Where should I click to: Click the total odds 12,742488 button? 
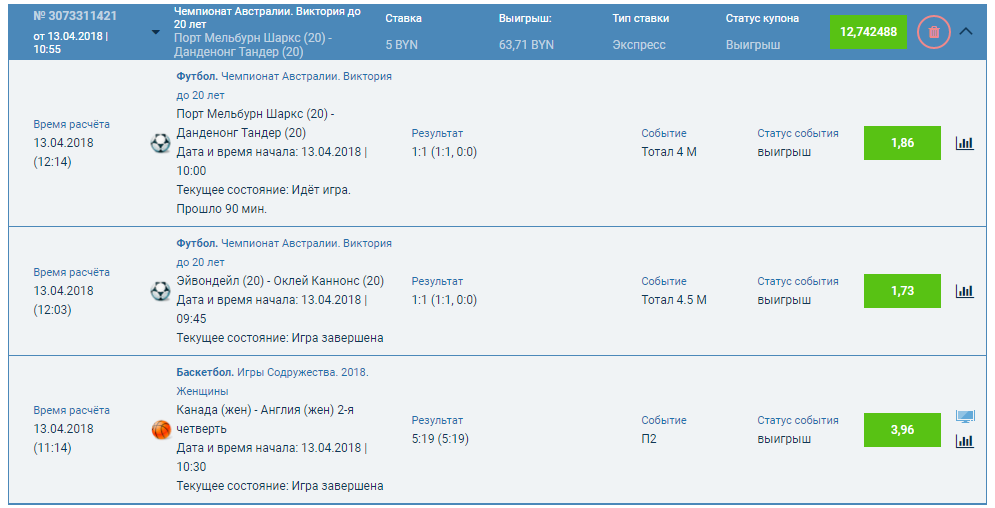click(x=868, y=32)
